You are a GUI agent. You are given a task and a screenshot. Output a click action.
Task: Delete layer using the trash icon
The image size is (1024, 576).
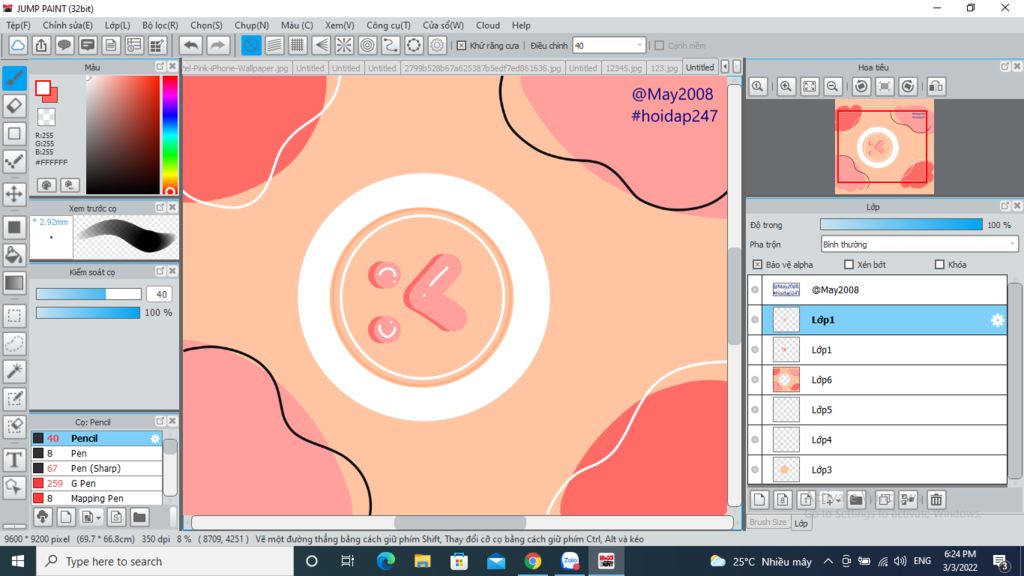936,500
